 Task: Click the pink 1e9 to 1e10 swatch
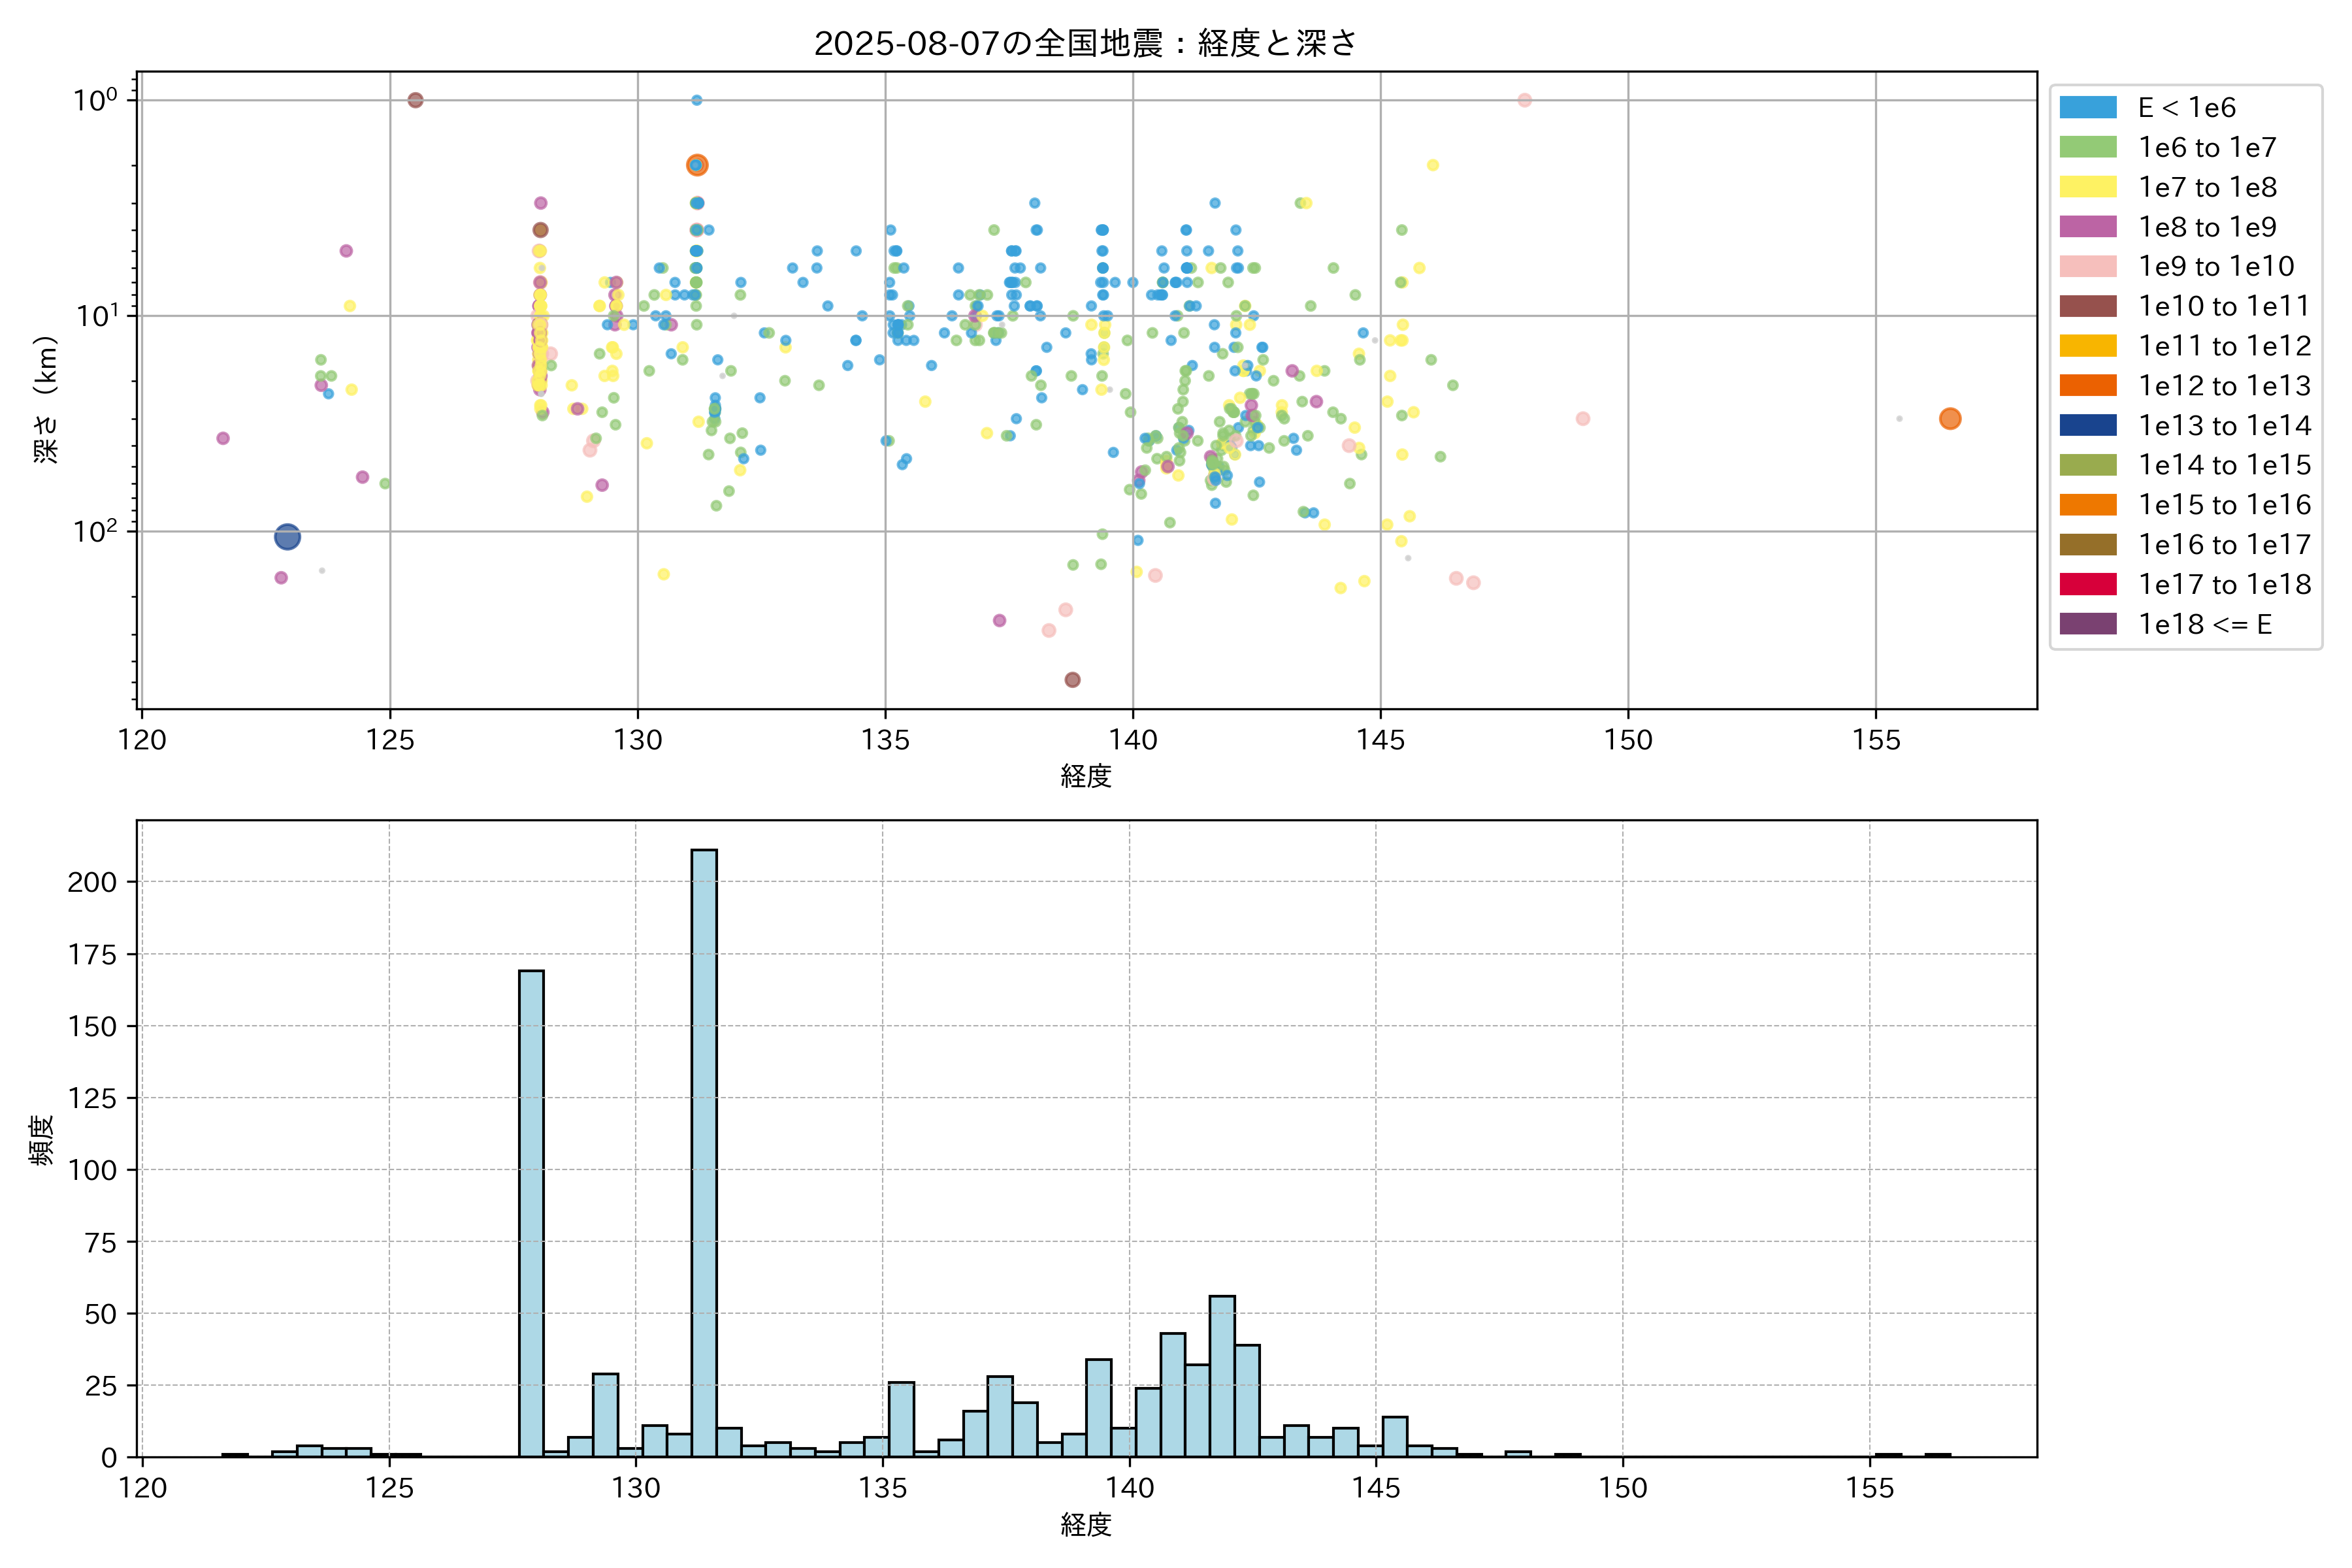click(2088, 267)
